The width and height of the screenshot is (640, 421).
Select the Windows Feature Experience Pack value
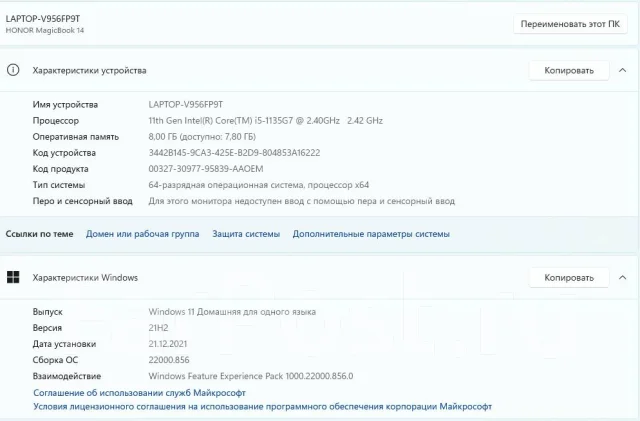[251, 376]
